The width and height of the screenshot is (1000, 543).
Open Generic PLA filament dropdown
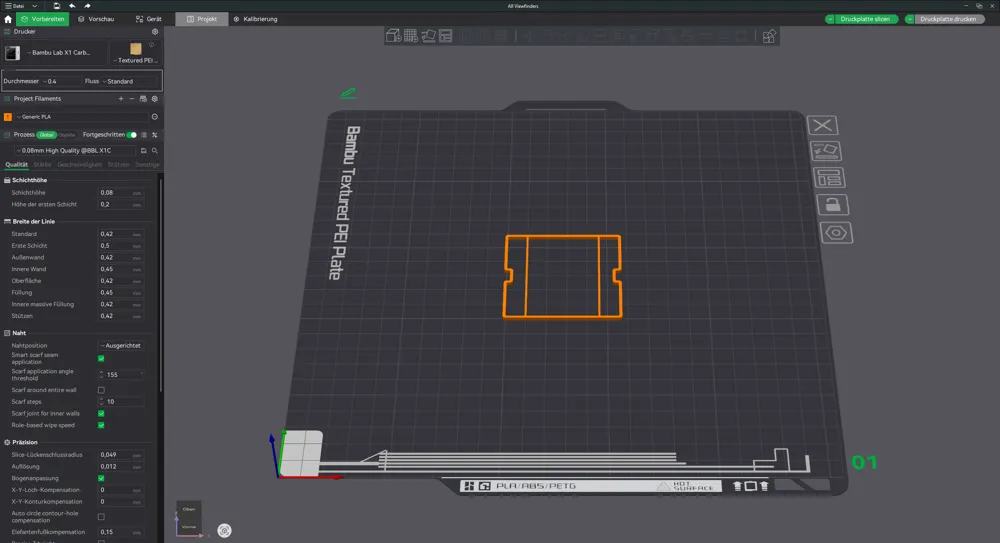coord(82,117)
